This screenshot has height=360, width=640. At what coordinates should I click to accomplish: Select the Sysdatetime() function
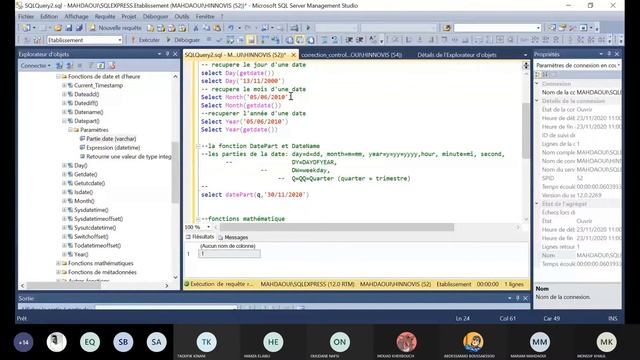click(91, 210)
